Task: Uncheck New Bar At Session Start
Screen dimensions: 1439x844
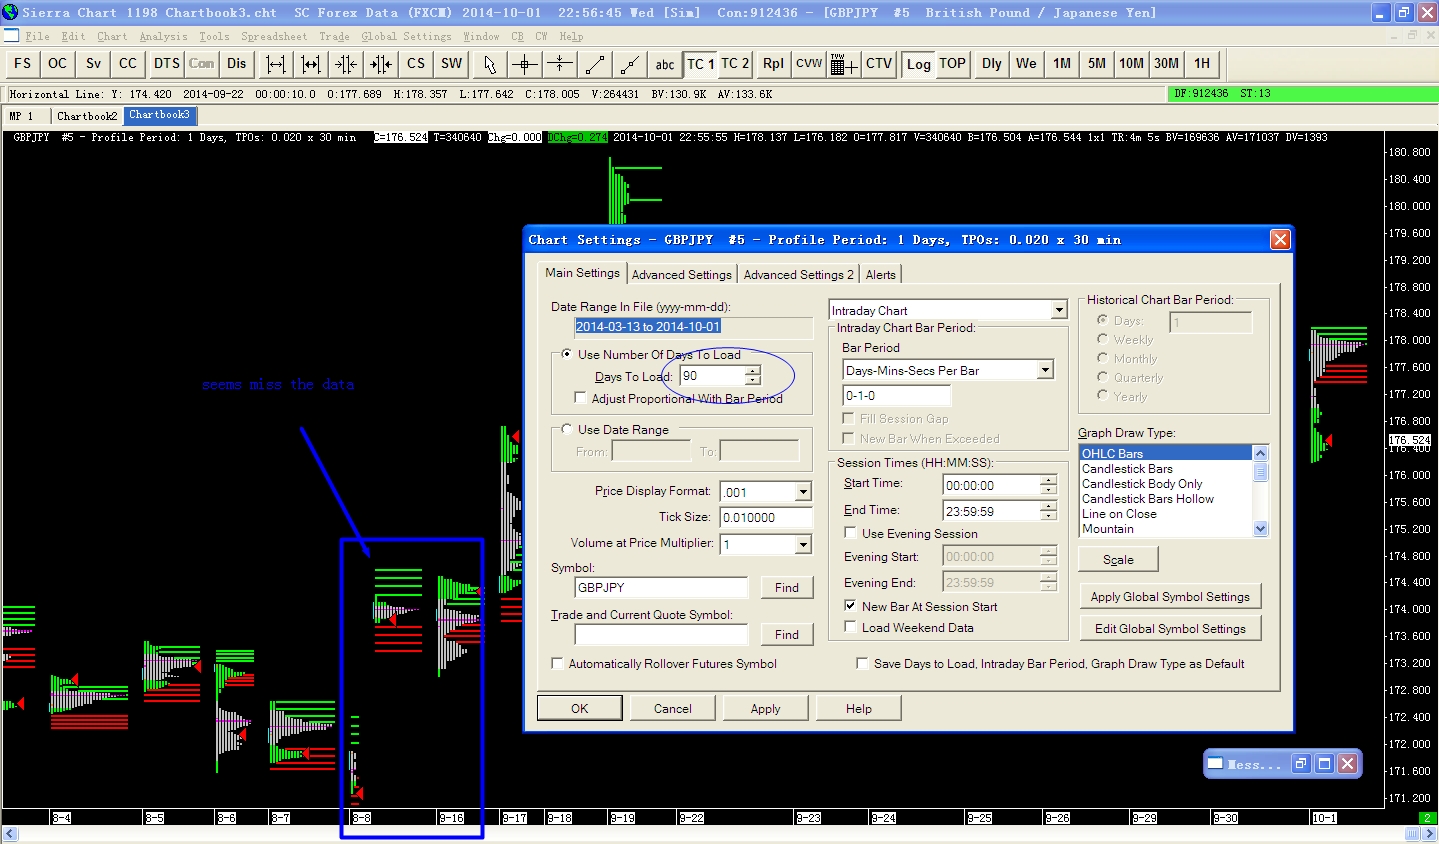Action: [850, 606]
